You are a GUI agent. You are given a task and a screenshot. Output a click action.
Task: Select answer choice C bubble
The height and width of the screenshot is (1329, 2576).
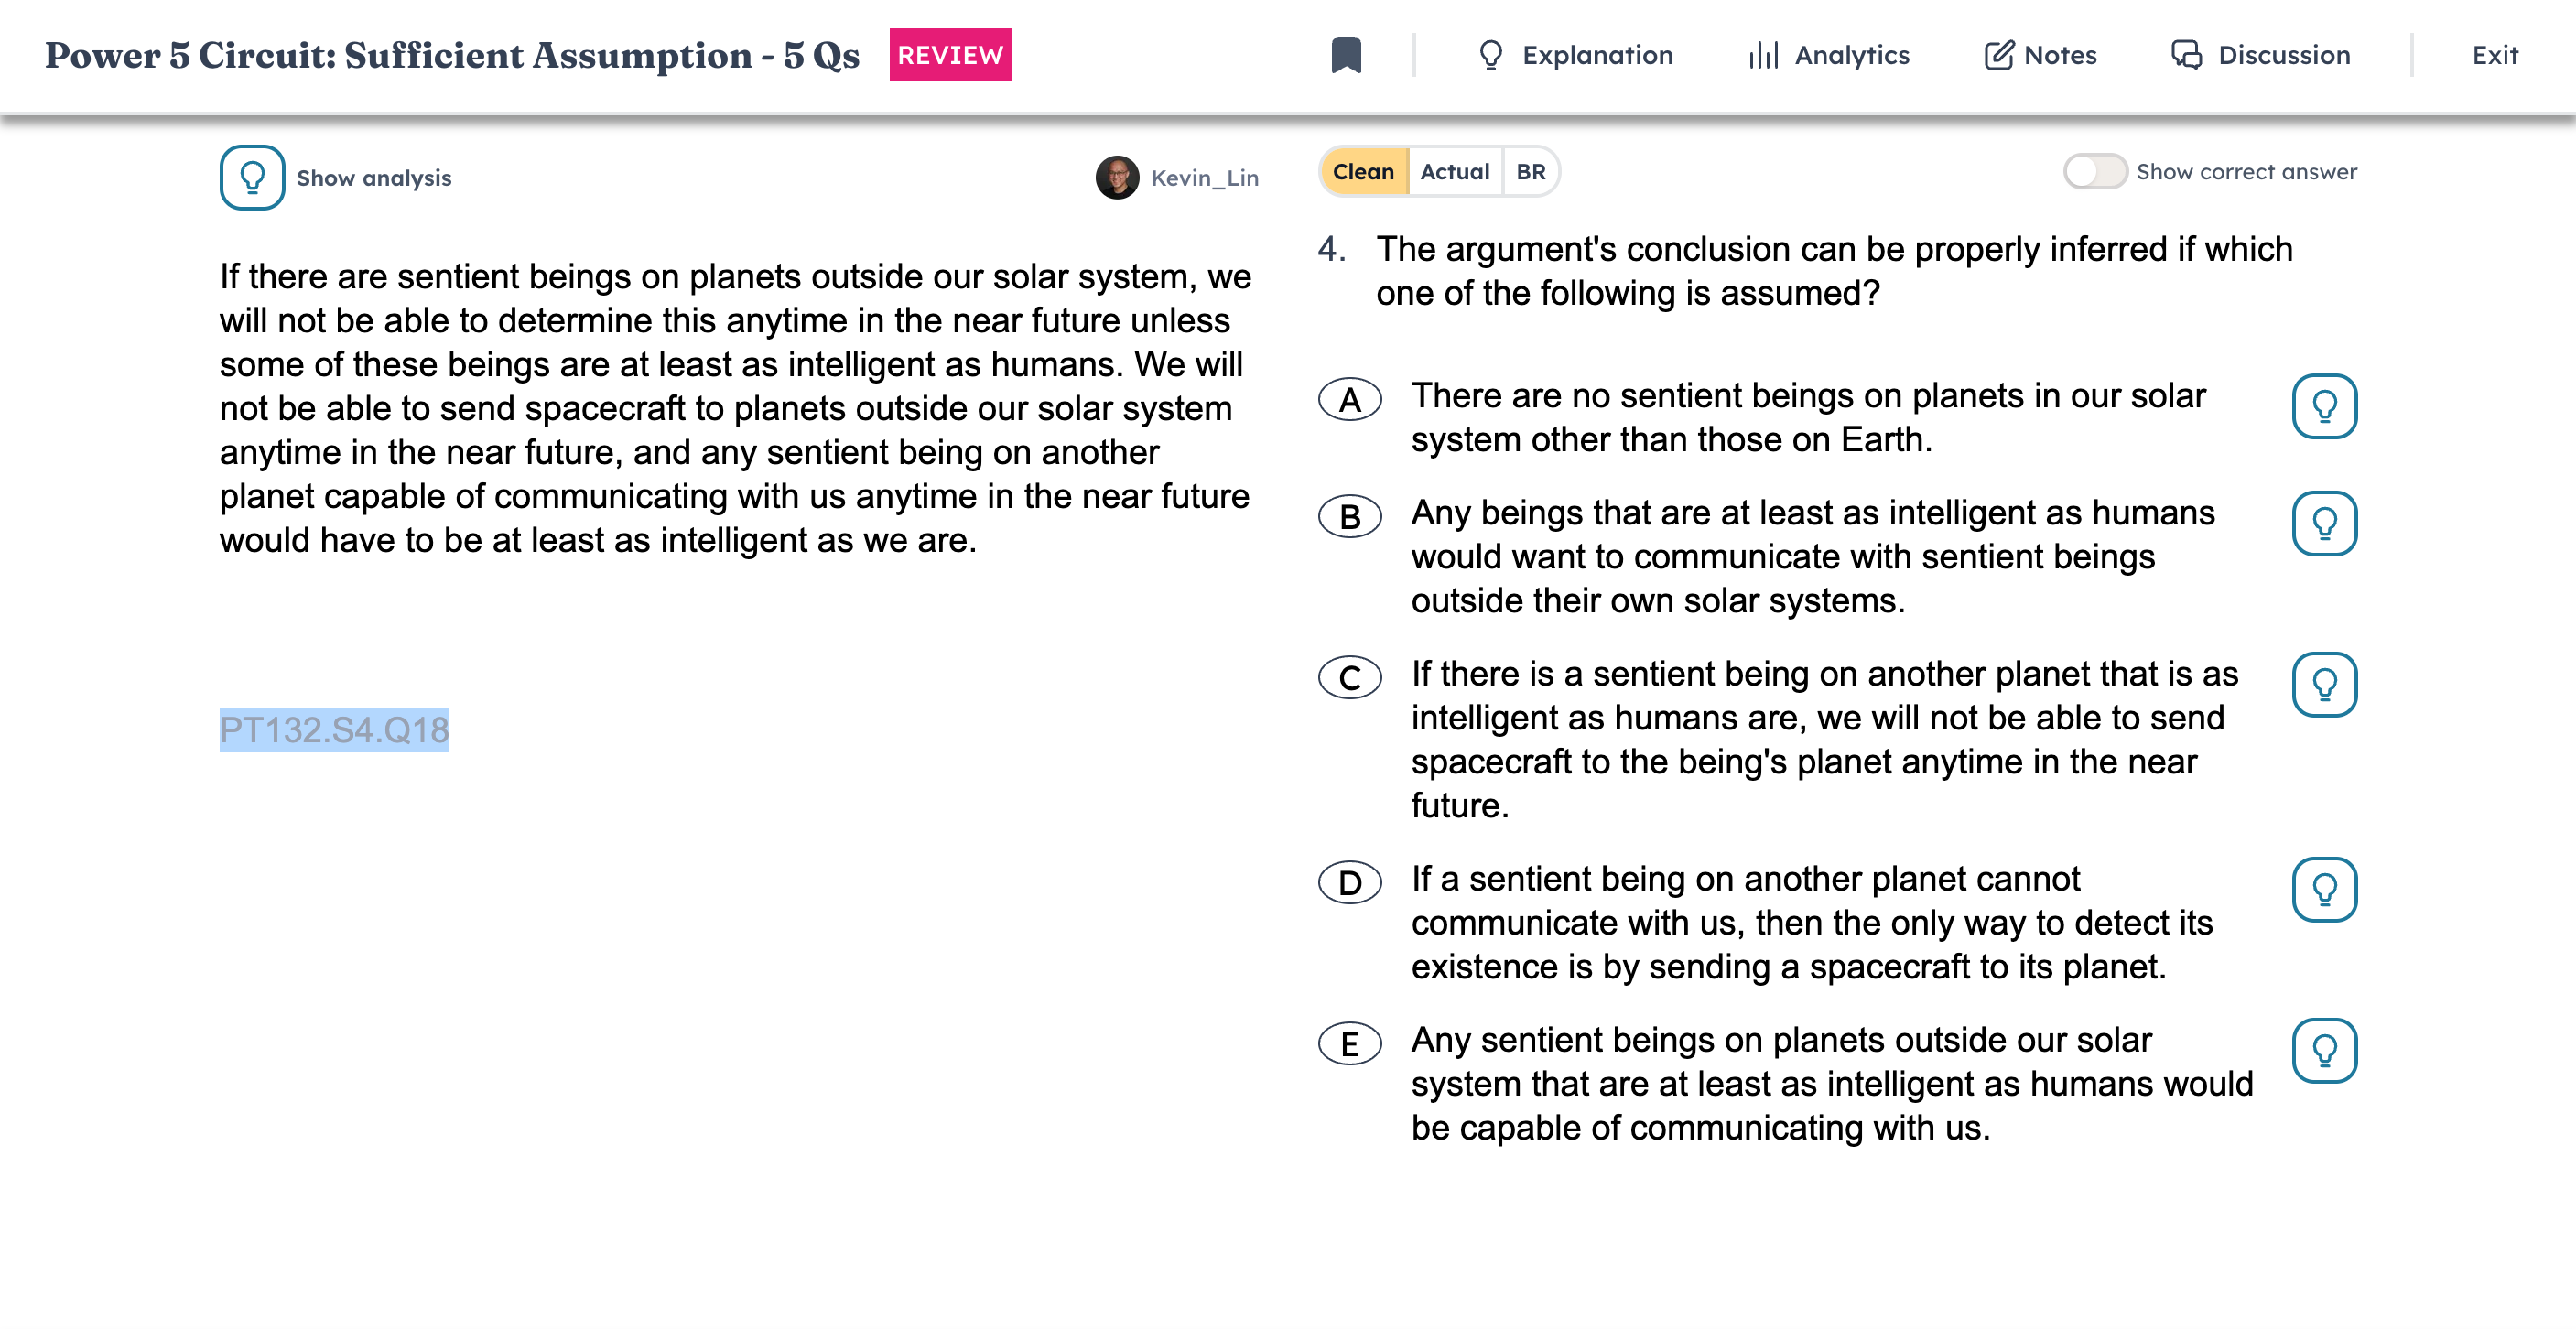tap(1349, 678)
